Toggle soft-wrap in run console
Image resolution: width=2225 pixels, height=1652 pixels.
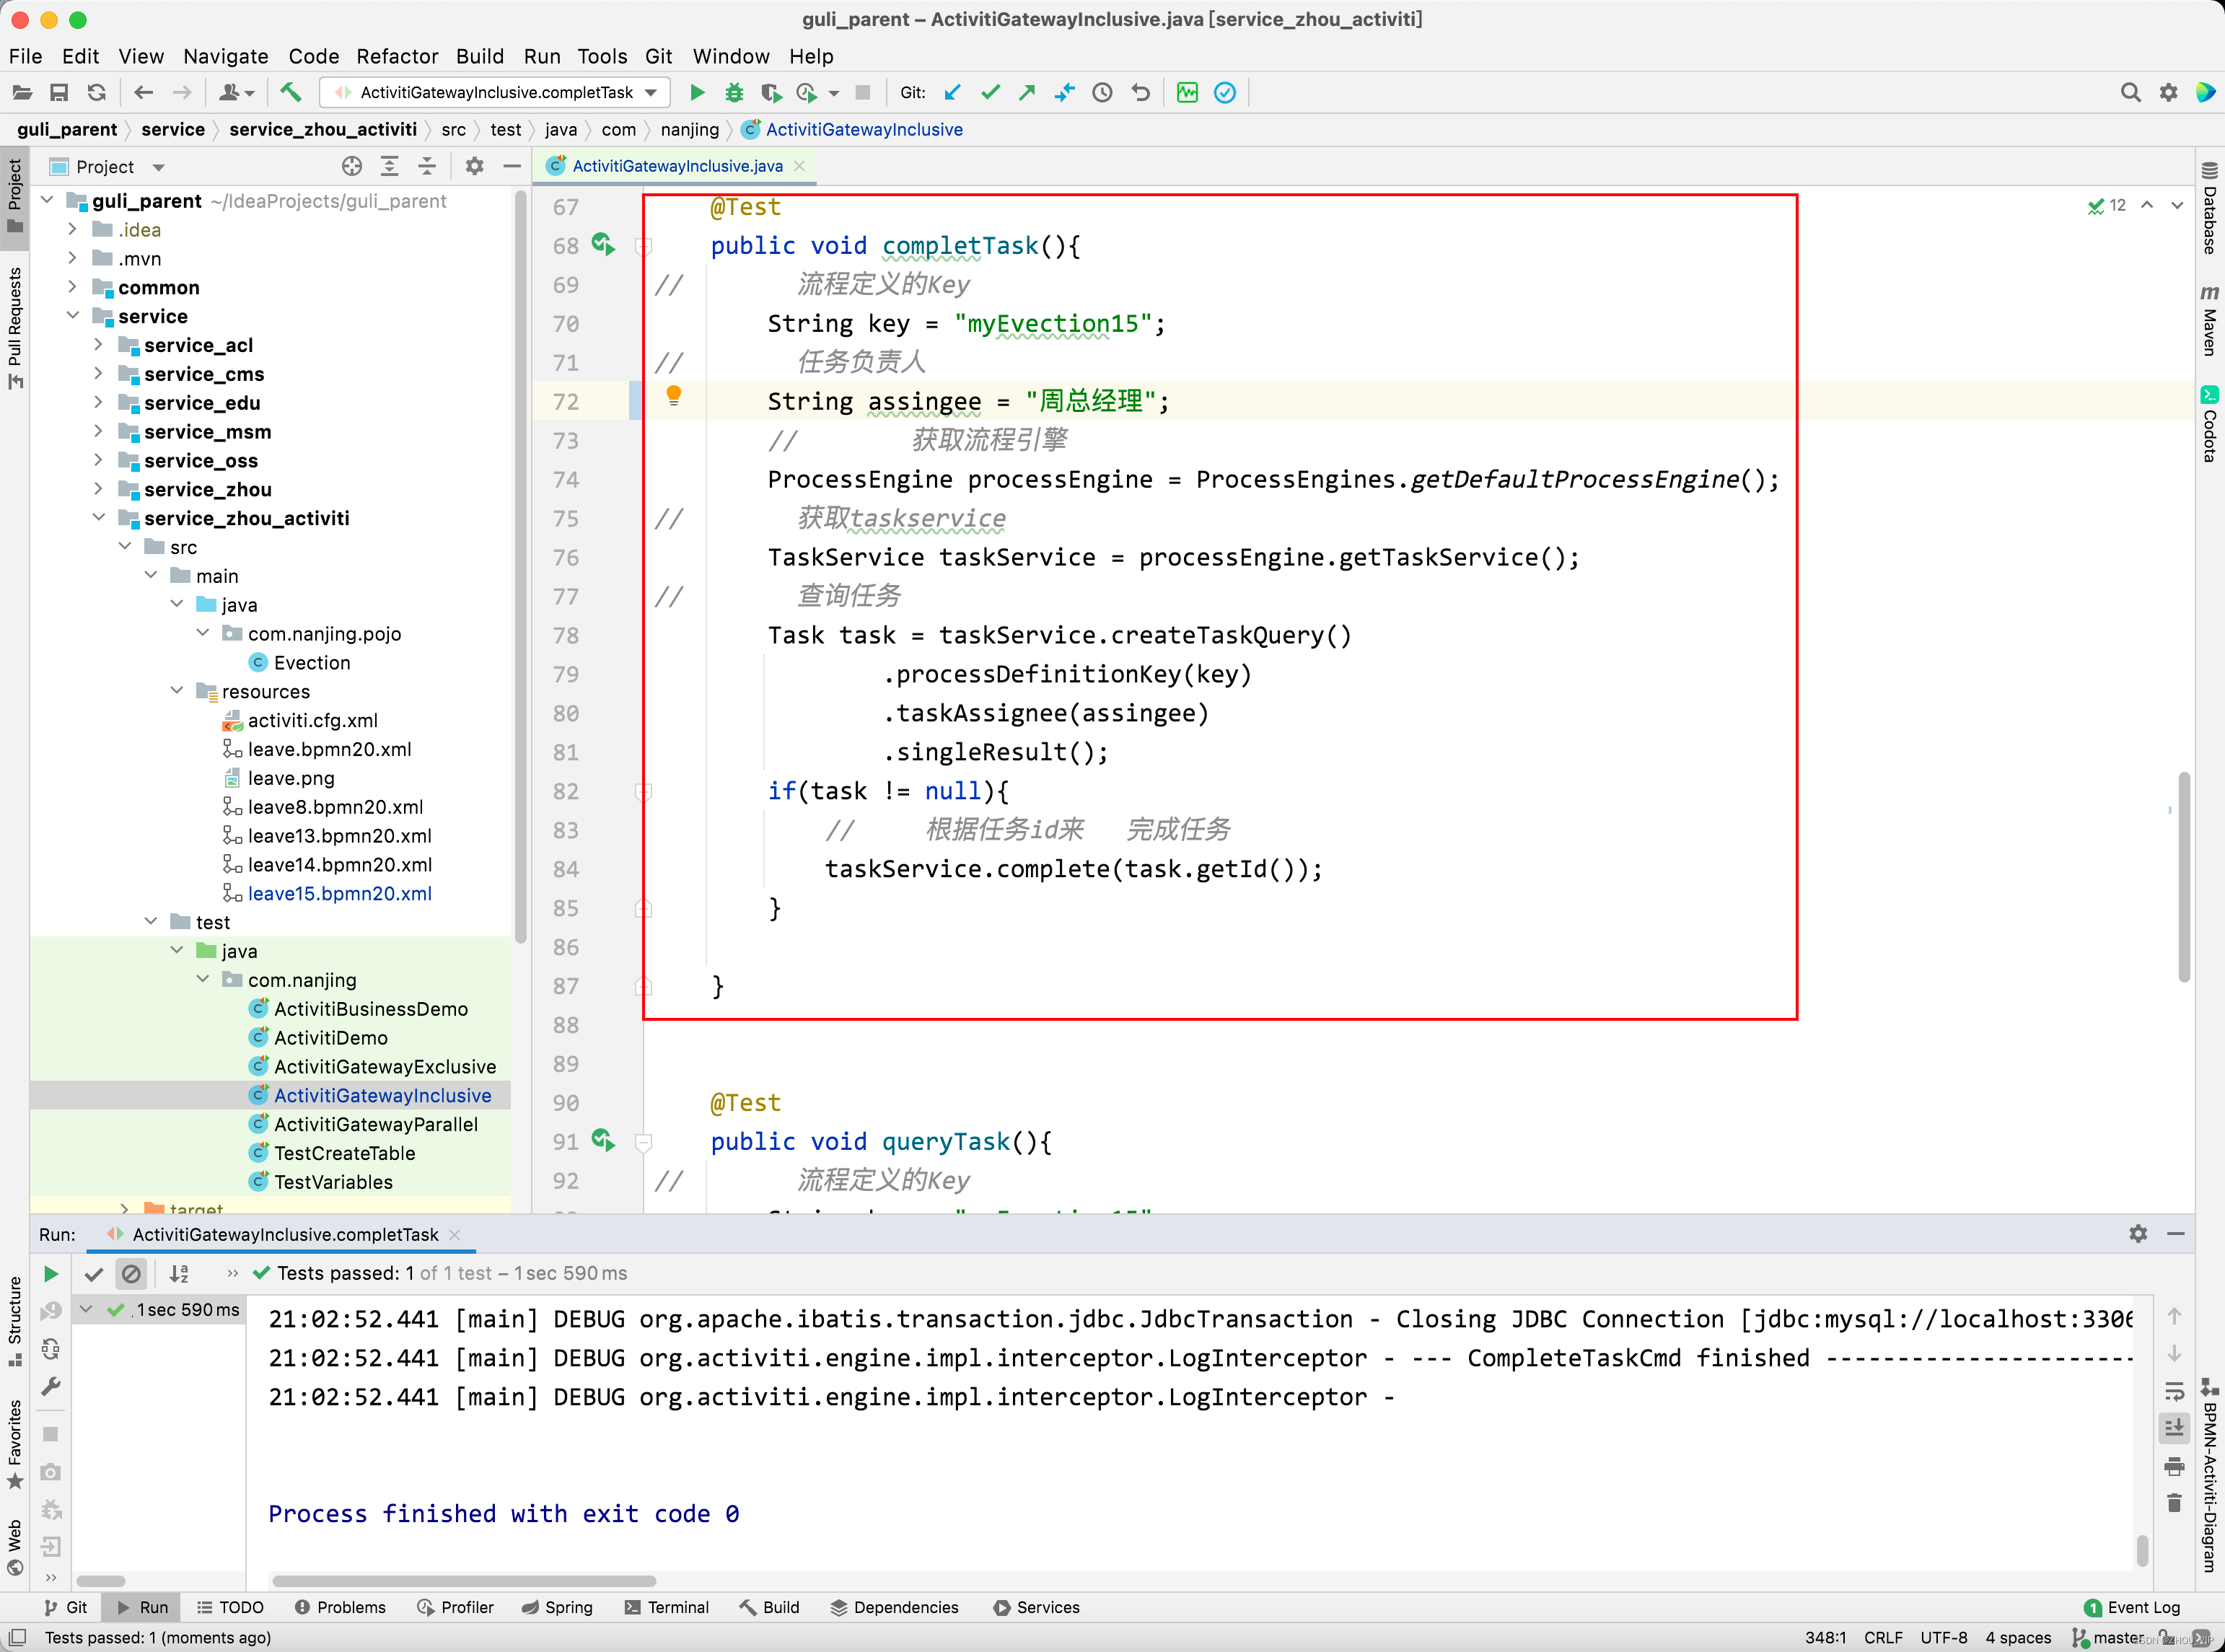click(x=2174, y=1391)
